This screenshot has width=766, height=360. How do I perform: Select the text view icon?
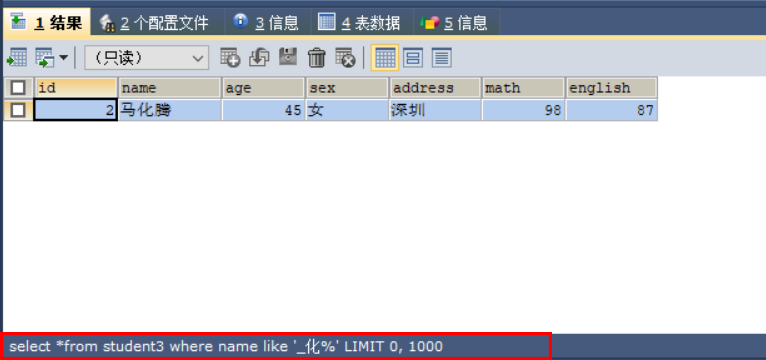442,58
